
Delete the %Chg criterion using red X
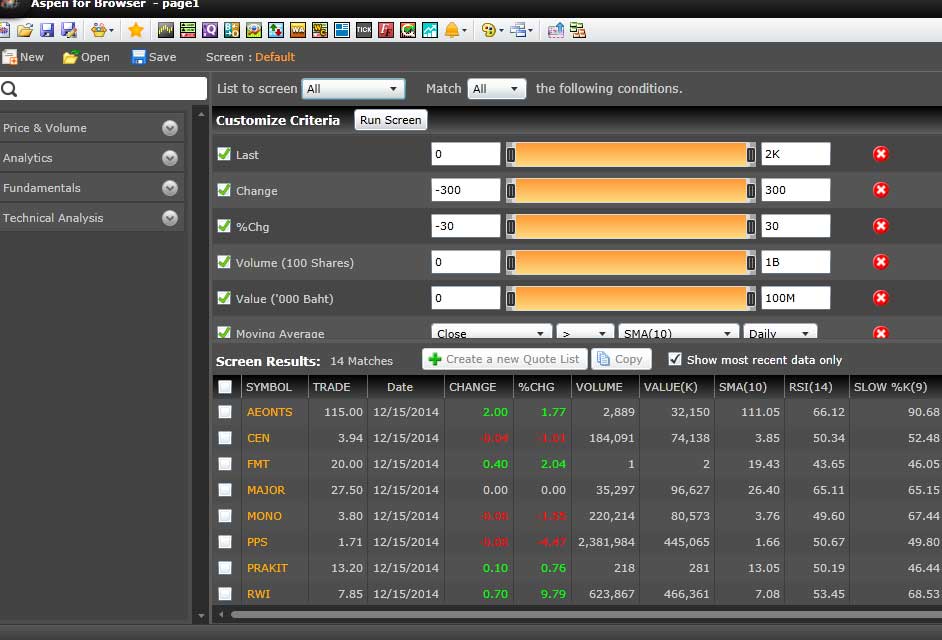pyautogui.click(x=880, y=226)
